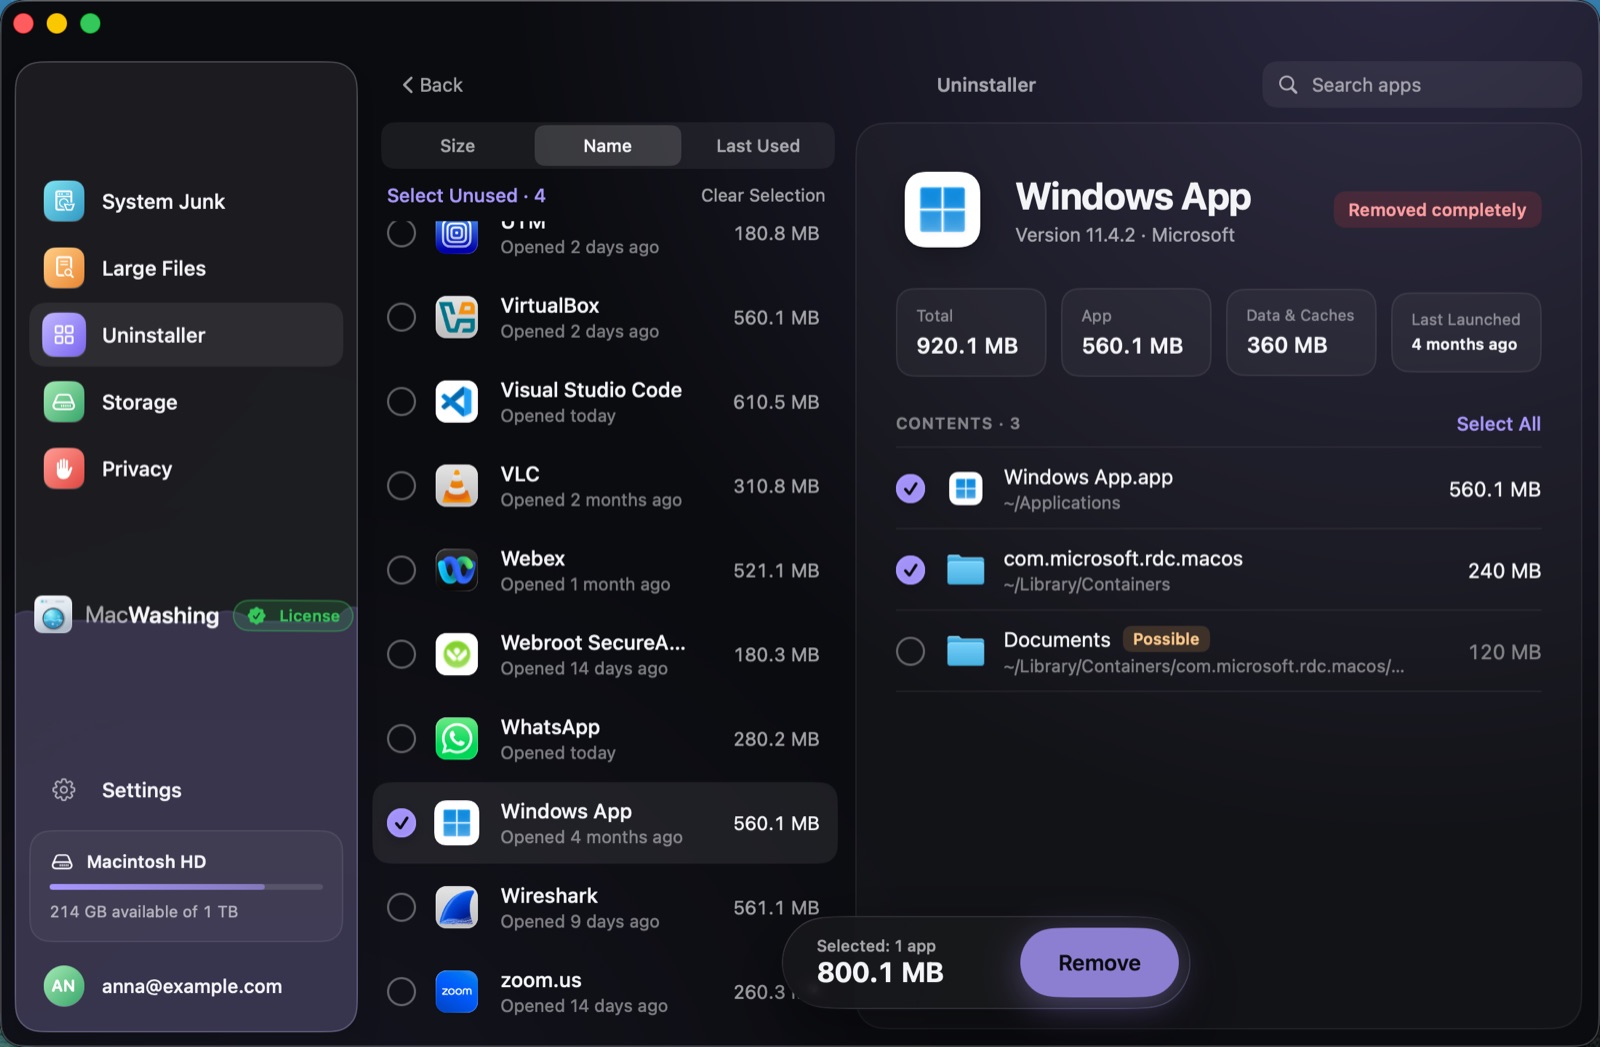Click the purple Remove button
The image size is (1600, 1047).
tap(1099, 963)
